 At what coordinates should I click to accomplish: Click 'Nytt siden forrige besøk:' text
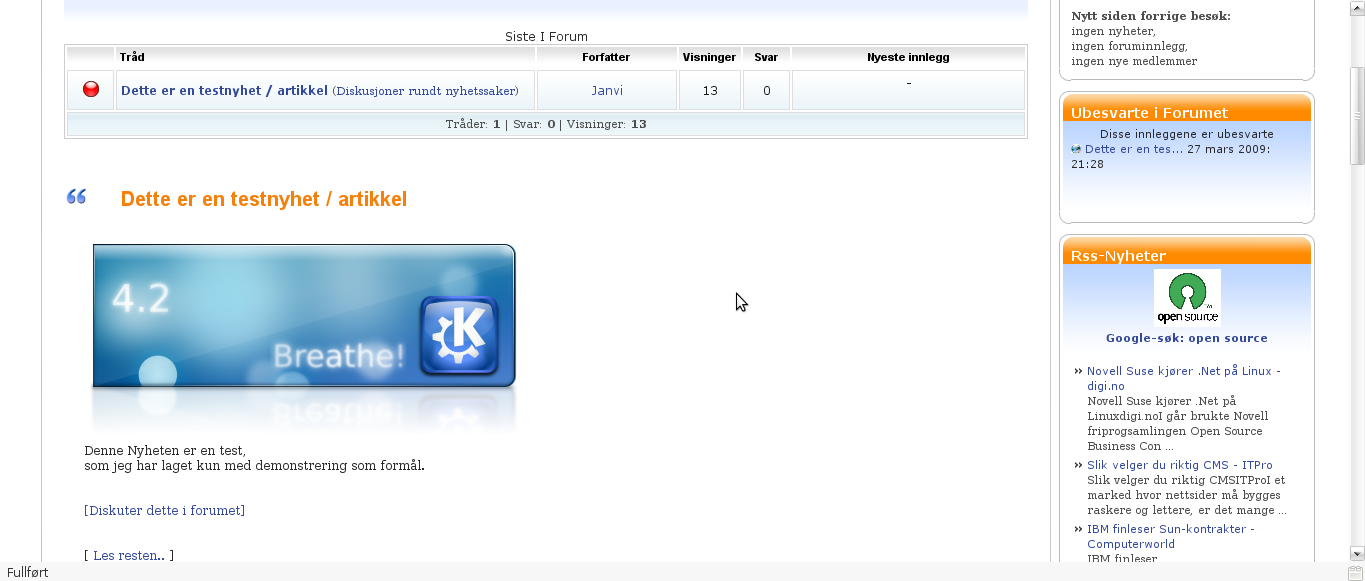tap(1151, 16)
